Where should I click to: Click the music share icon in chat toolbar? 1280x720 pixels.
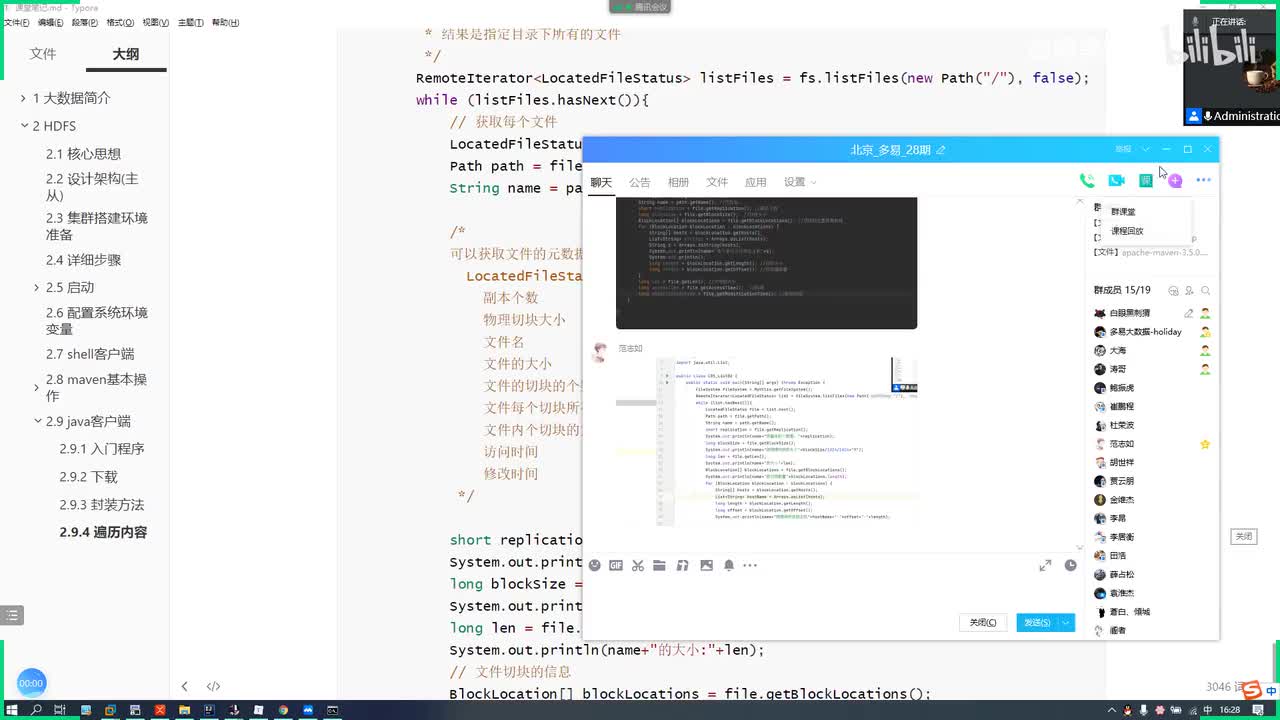coord(683,565)
